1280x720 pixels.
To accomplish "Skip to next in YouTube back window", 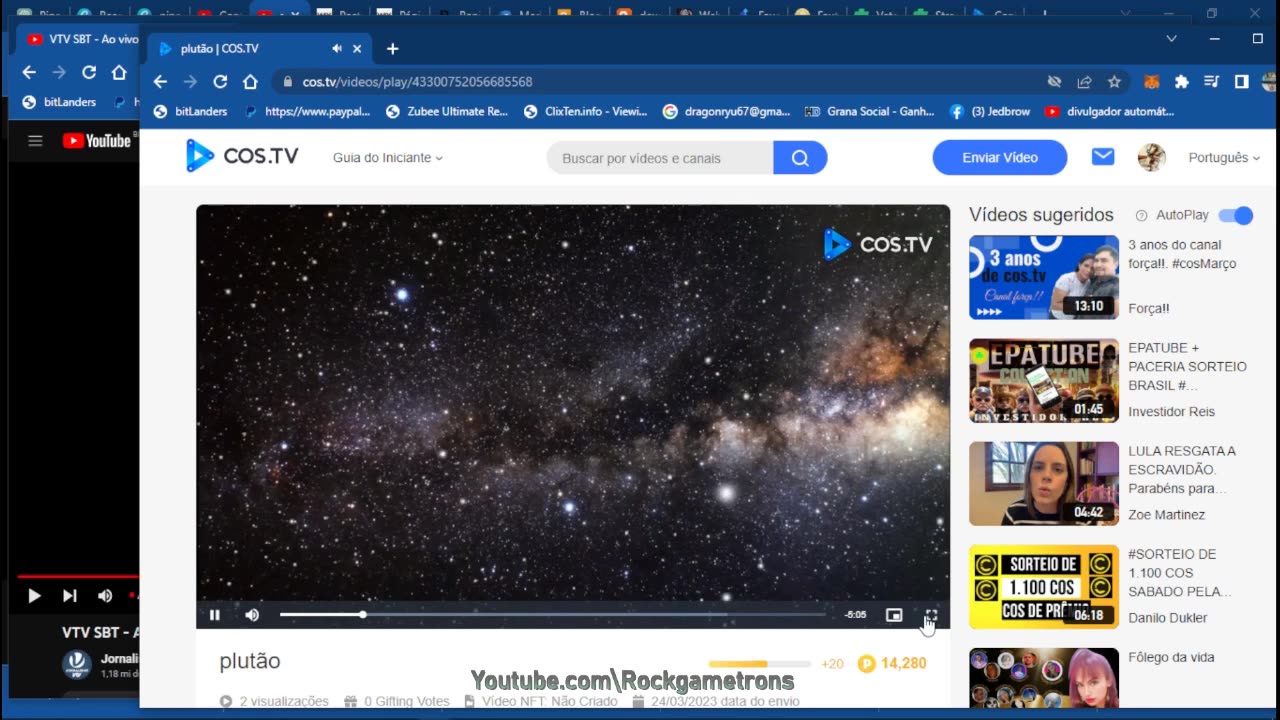I will (69, 596).
